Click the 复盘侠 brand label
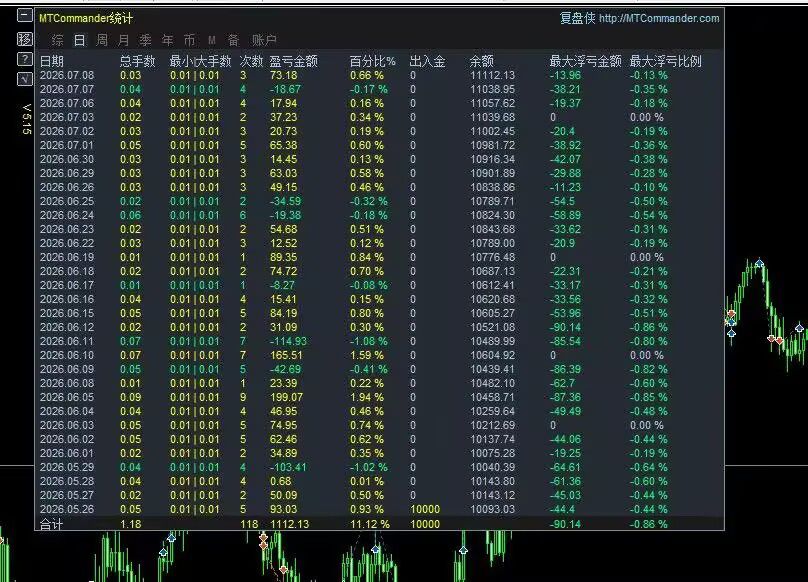Viewport: 808px width, 582px height. click(x=577, y=19)
